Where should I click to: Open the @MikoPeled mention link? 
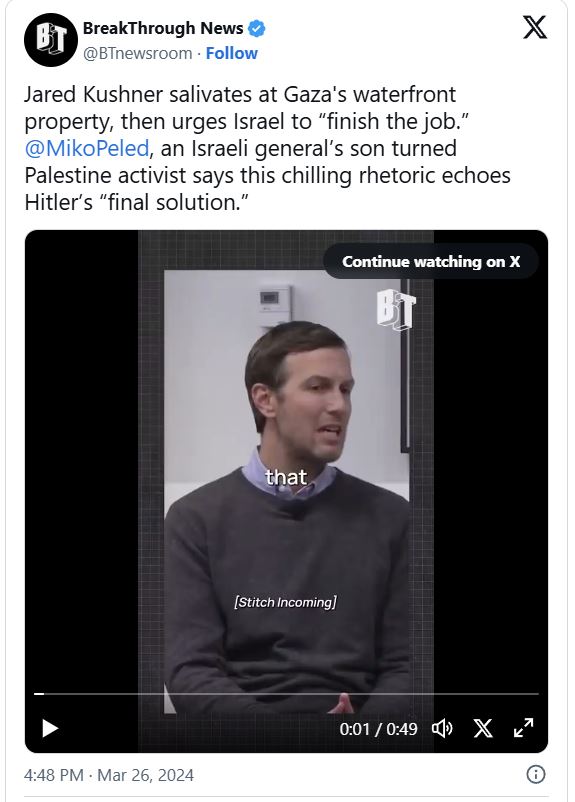click(86, 148)
